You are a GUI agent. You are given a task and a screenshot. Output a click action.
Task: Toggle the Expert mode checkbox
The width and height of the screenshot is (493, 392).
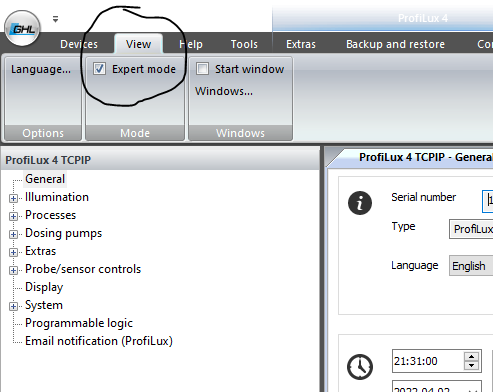[x=99, y=69]
